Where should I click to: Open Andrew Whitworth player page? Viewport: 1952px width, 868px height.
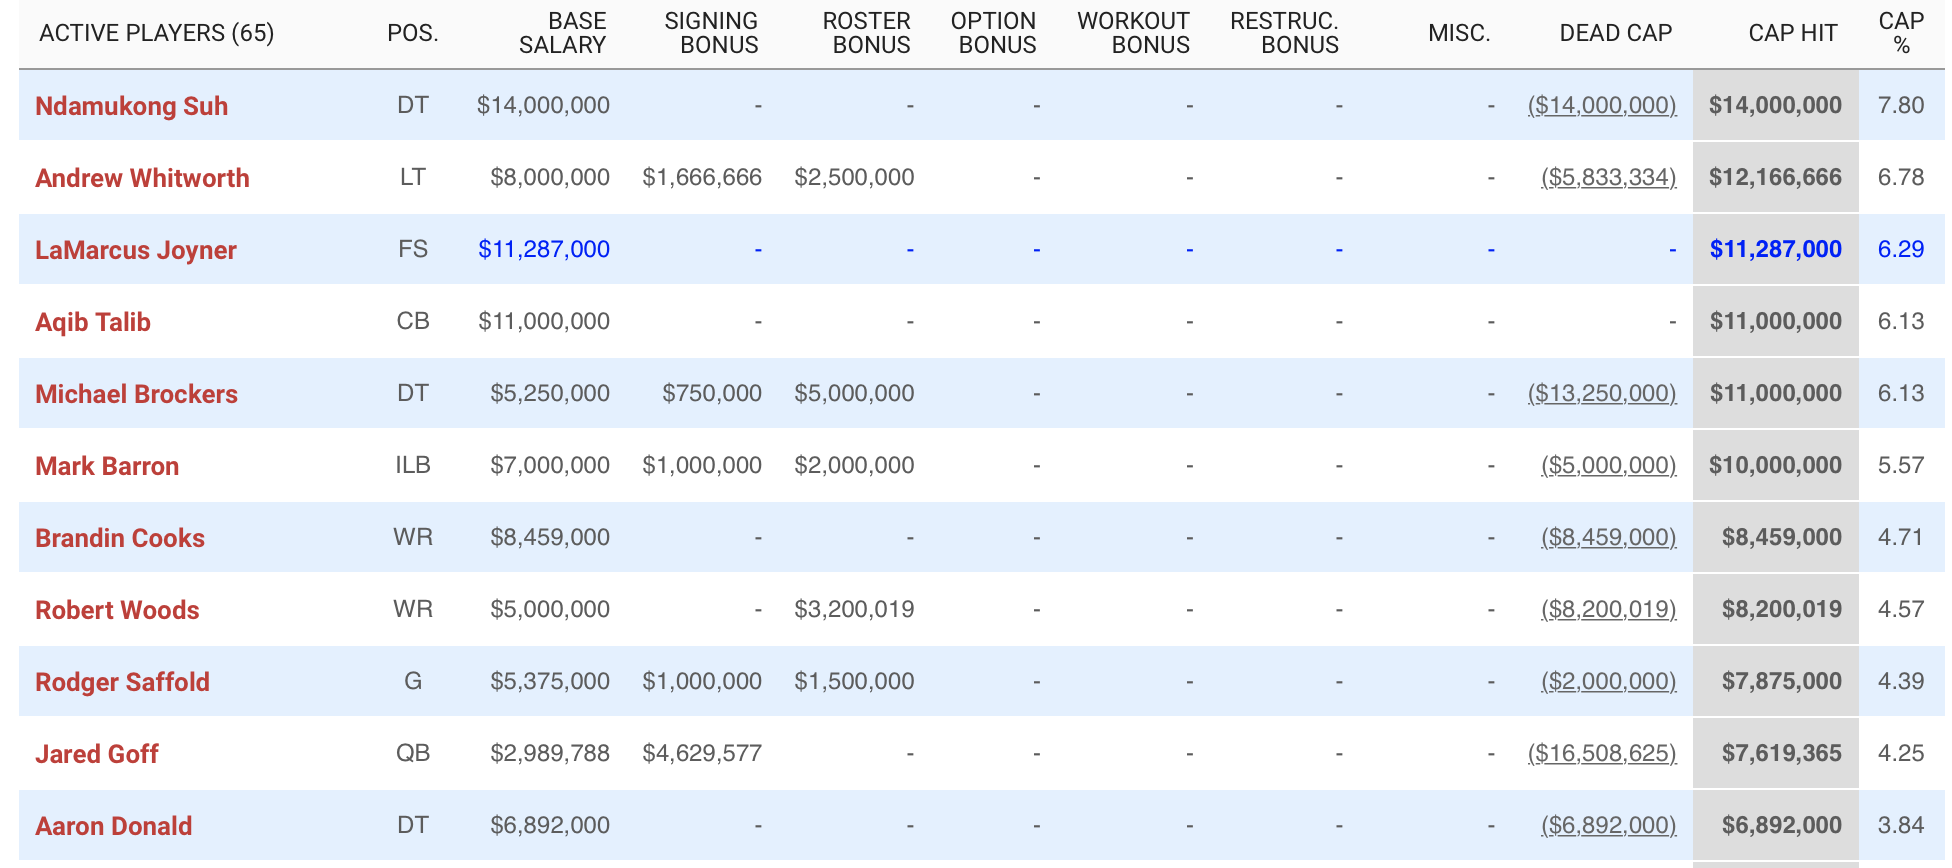click(142, 178)
